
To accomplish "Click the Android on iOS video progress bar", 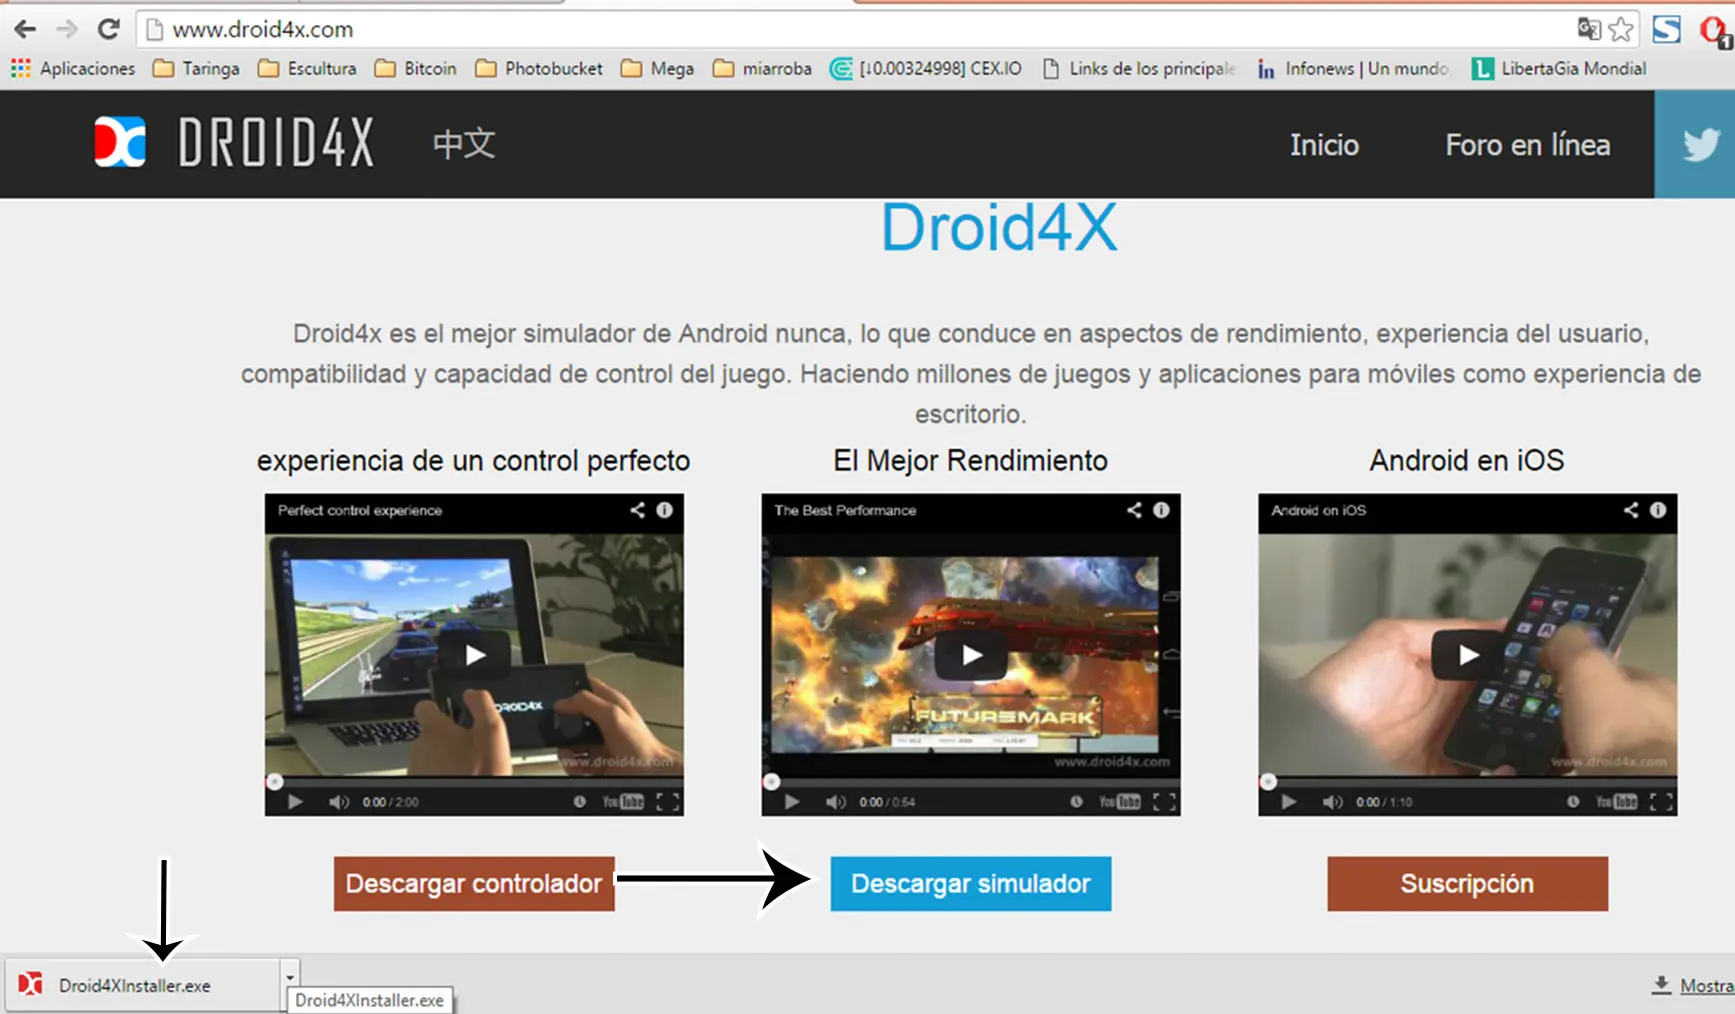I will 1468,782.
